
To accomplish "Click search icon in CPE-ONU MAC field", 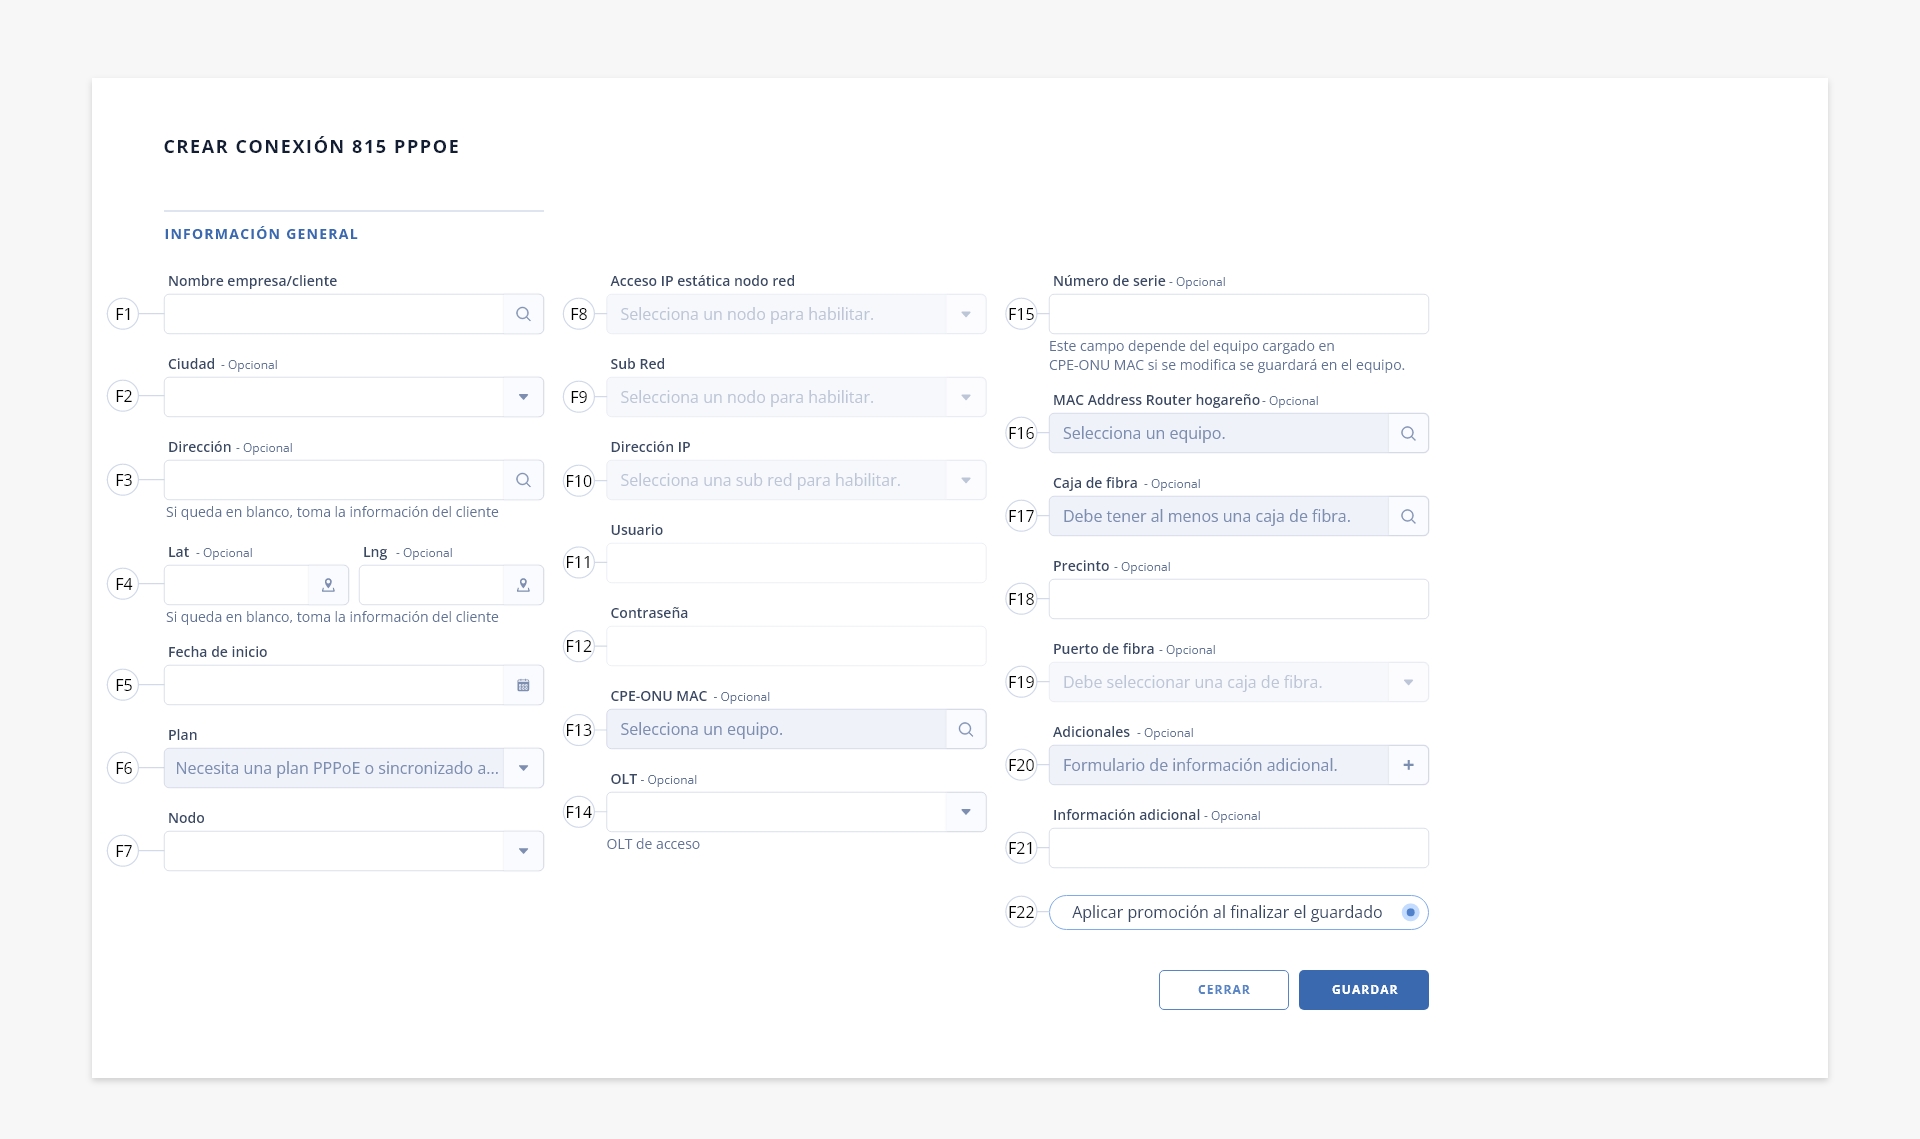I will [x=966, y=729].
